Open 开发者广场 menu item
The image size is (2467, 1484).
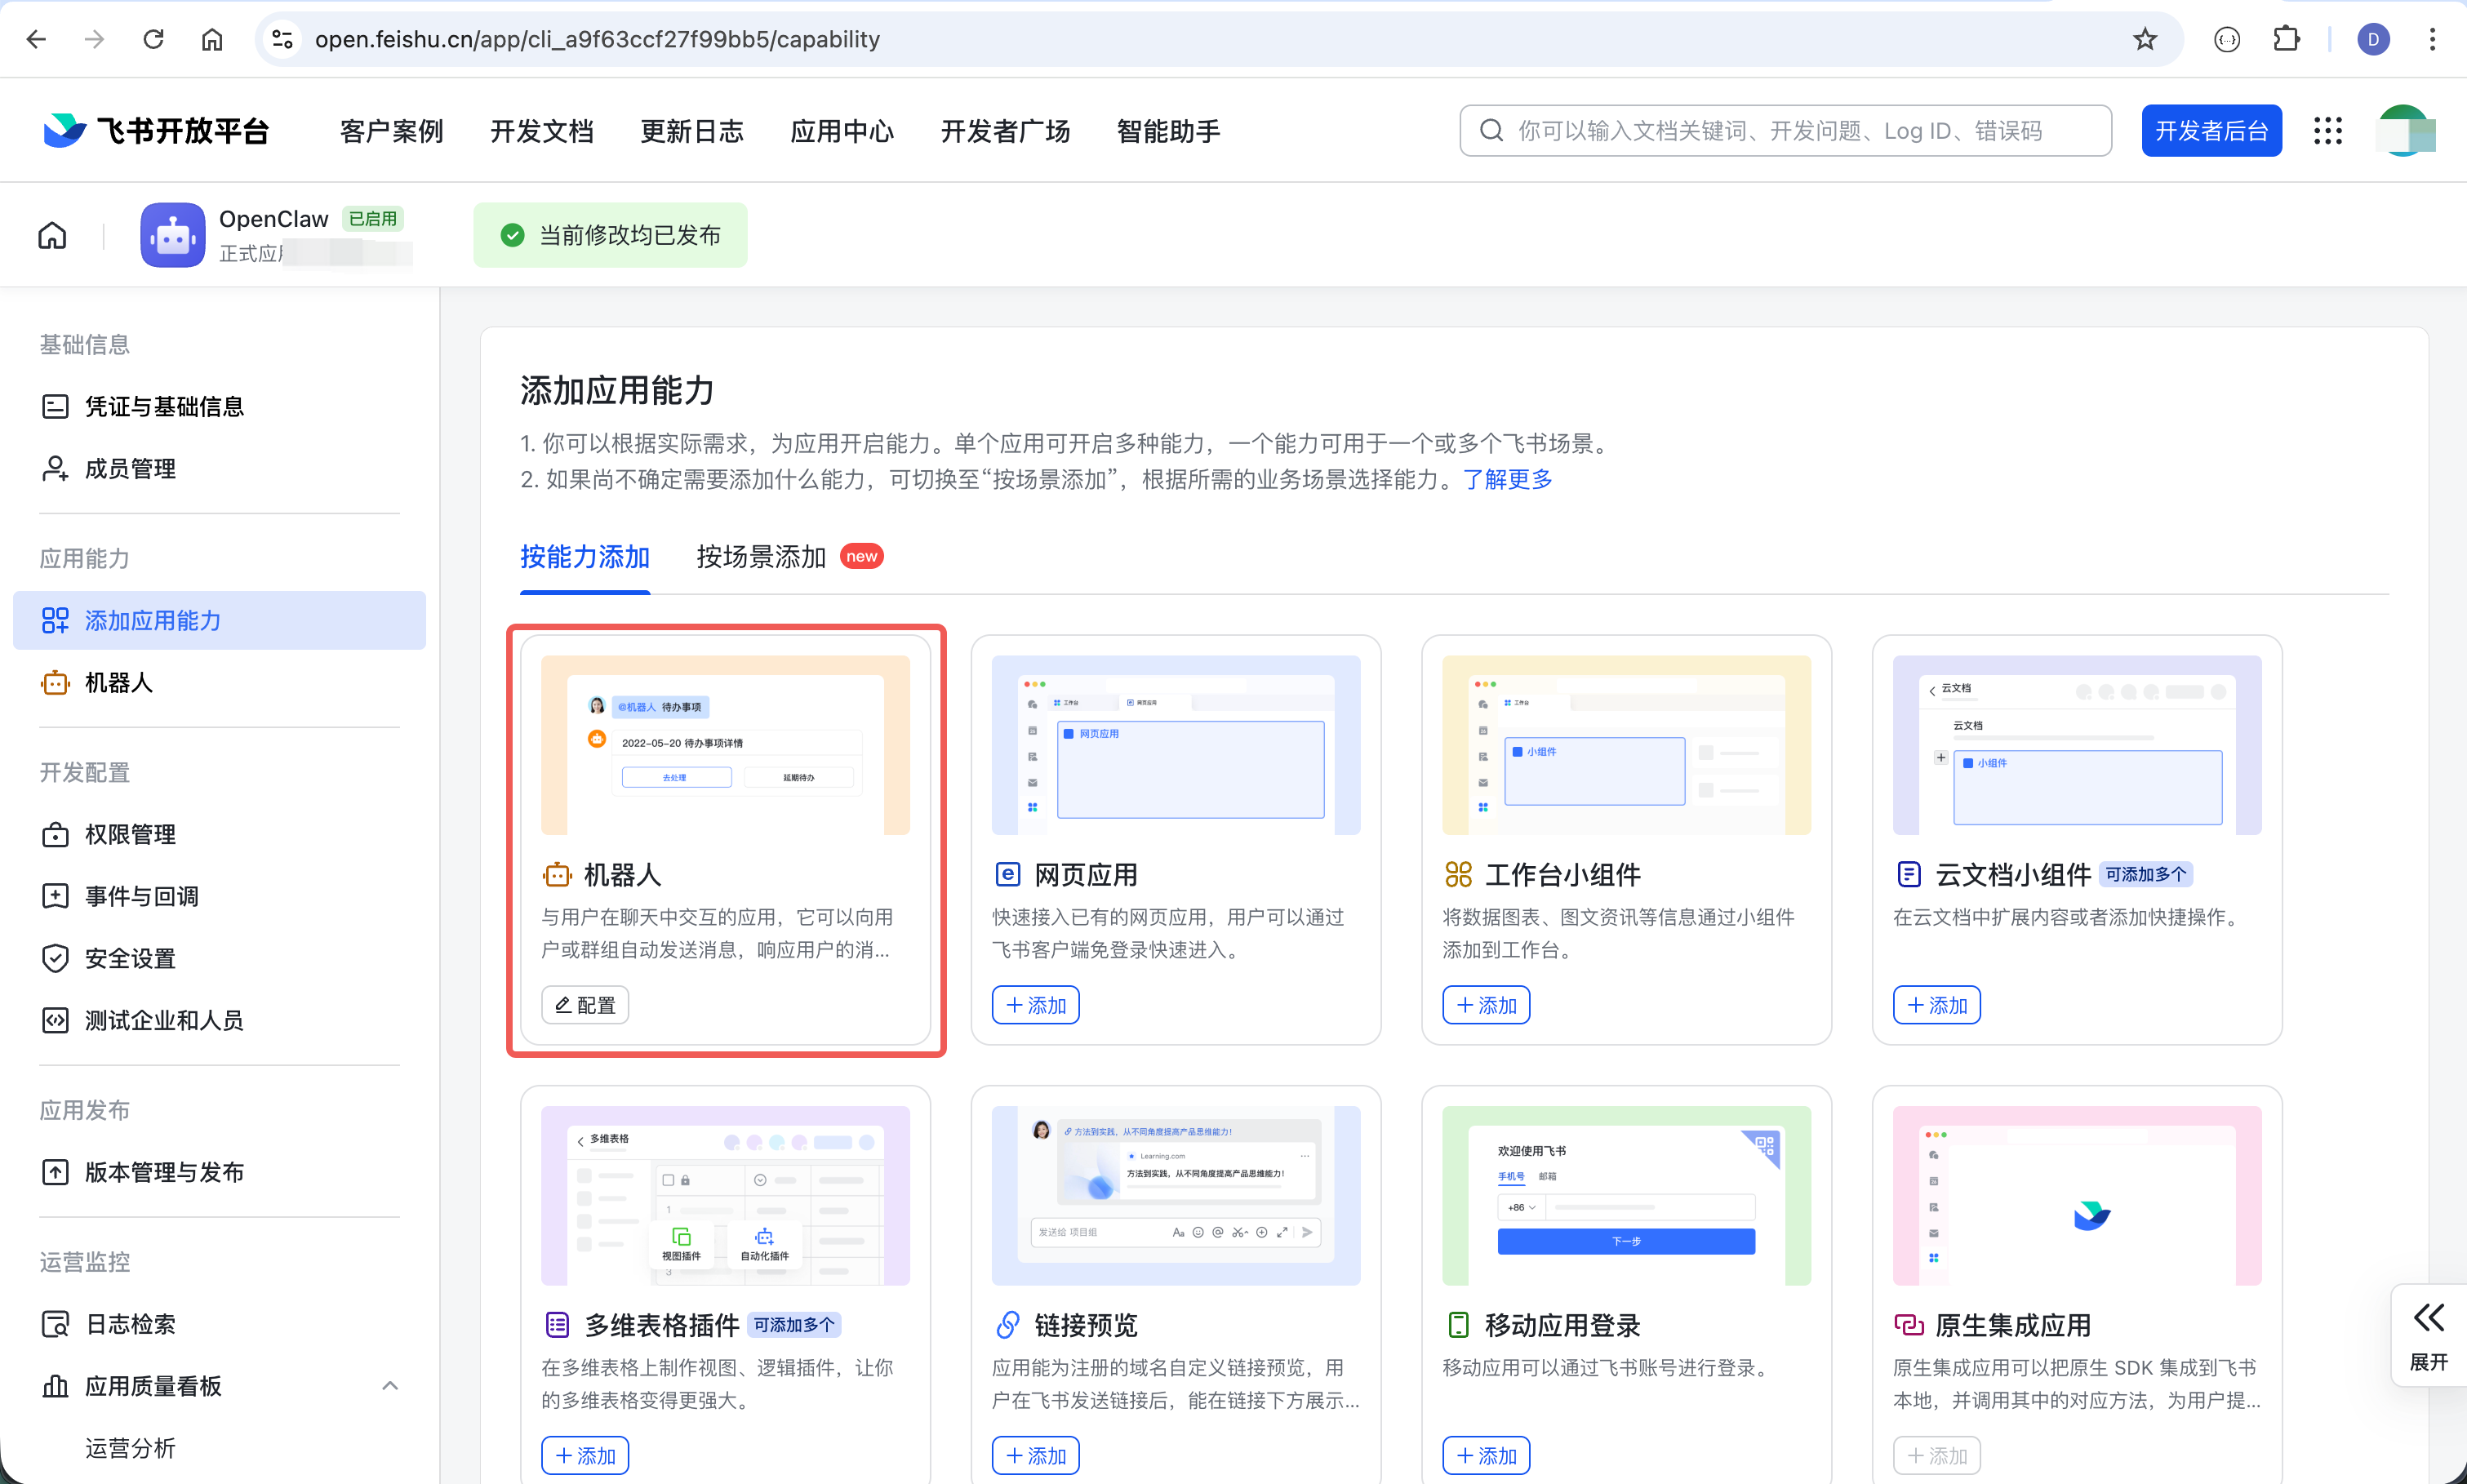pyautogui.click(x=1005, y=131)
